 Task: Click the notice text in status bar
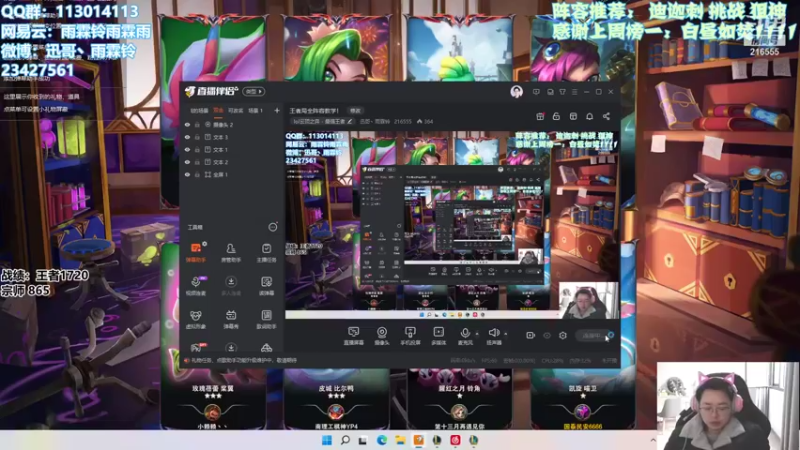click(x=244, y=360)
